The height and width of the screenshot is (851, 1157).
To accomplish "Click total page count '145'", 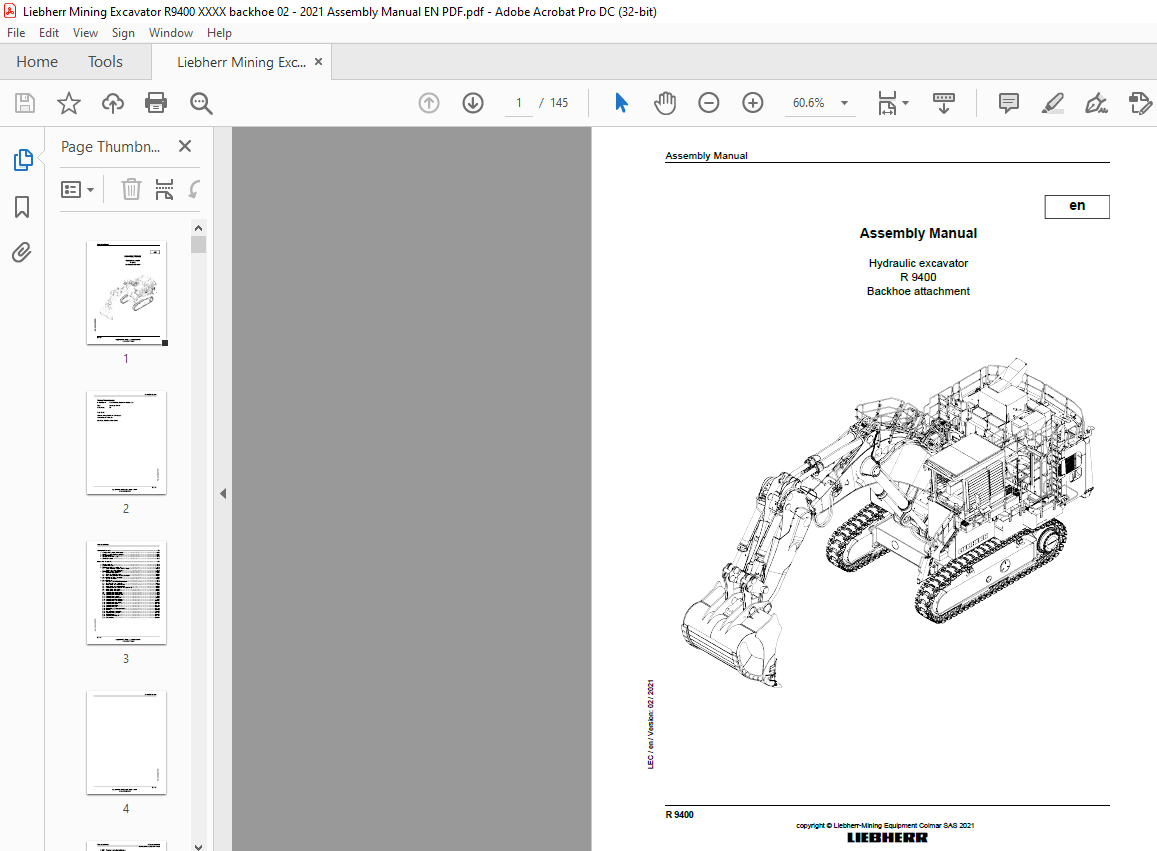I will click(x=559, y=103).
